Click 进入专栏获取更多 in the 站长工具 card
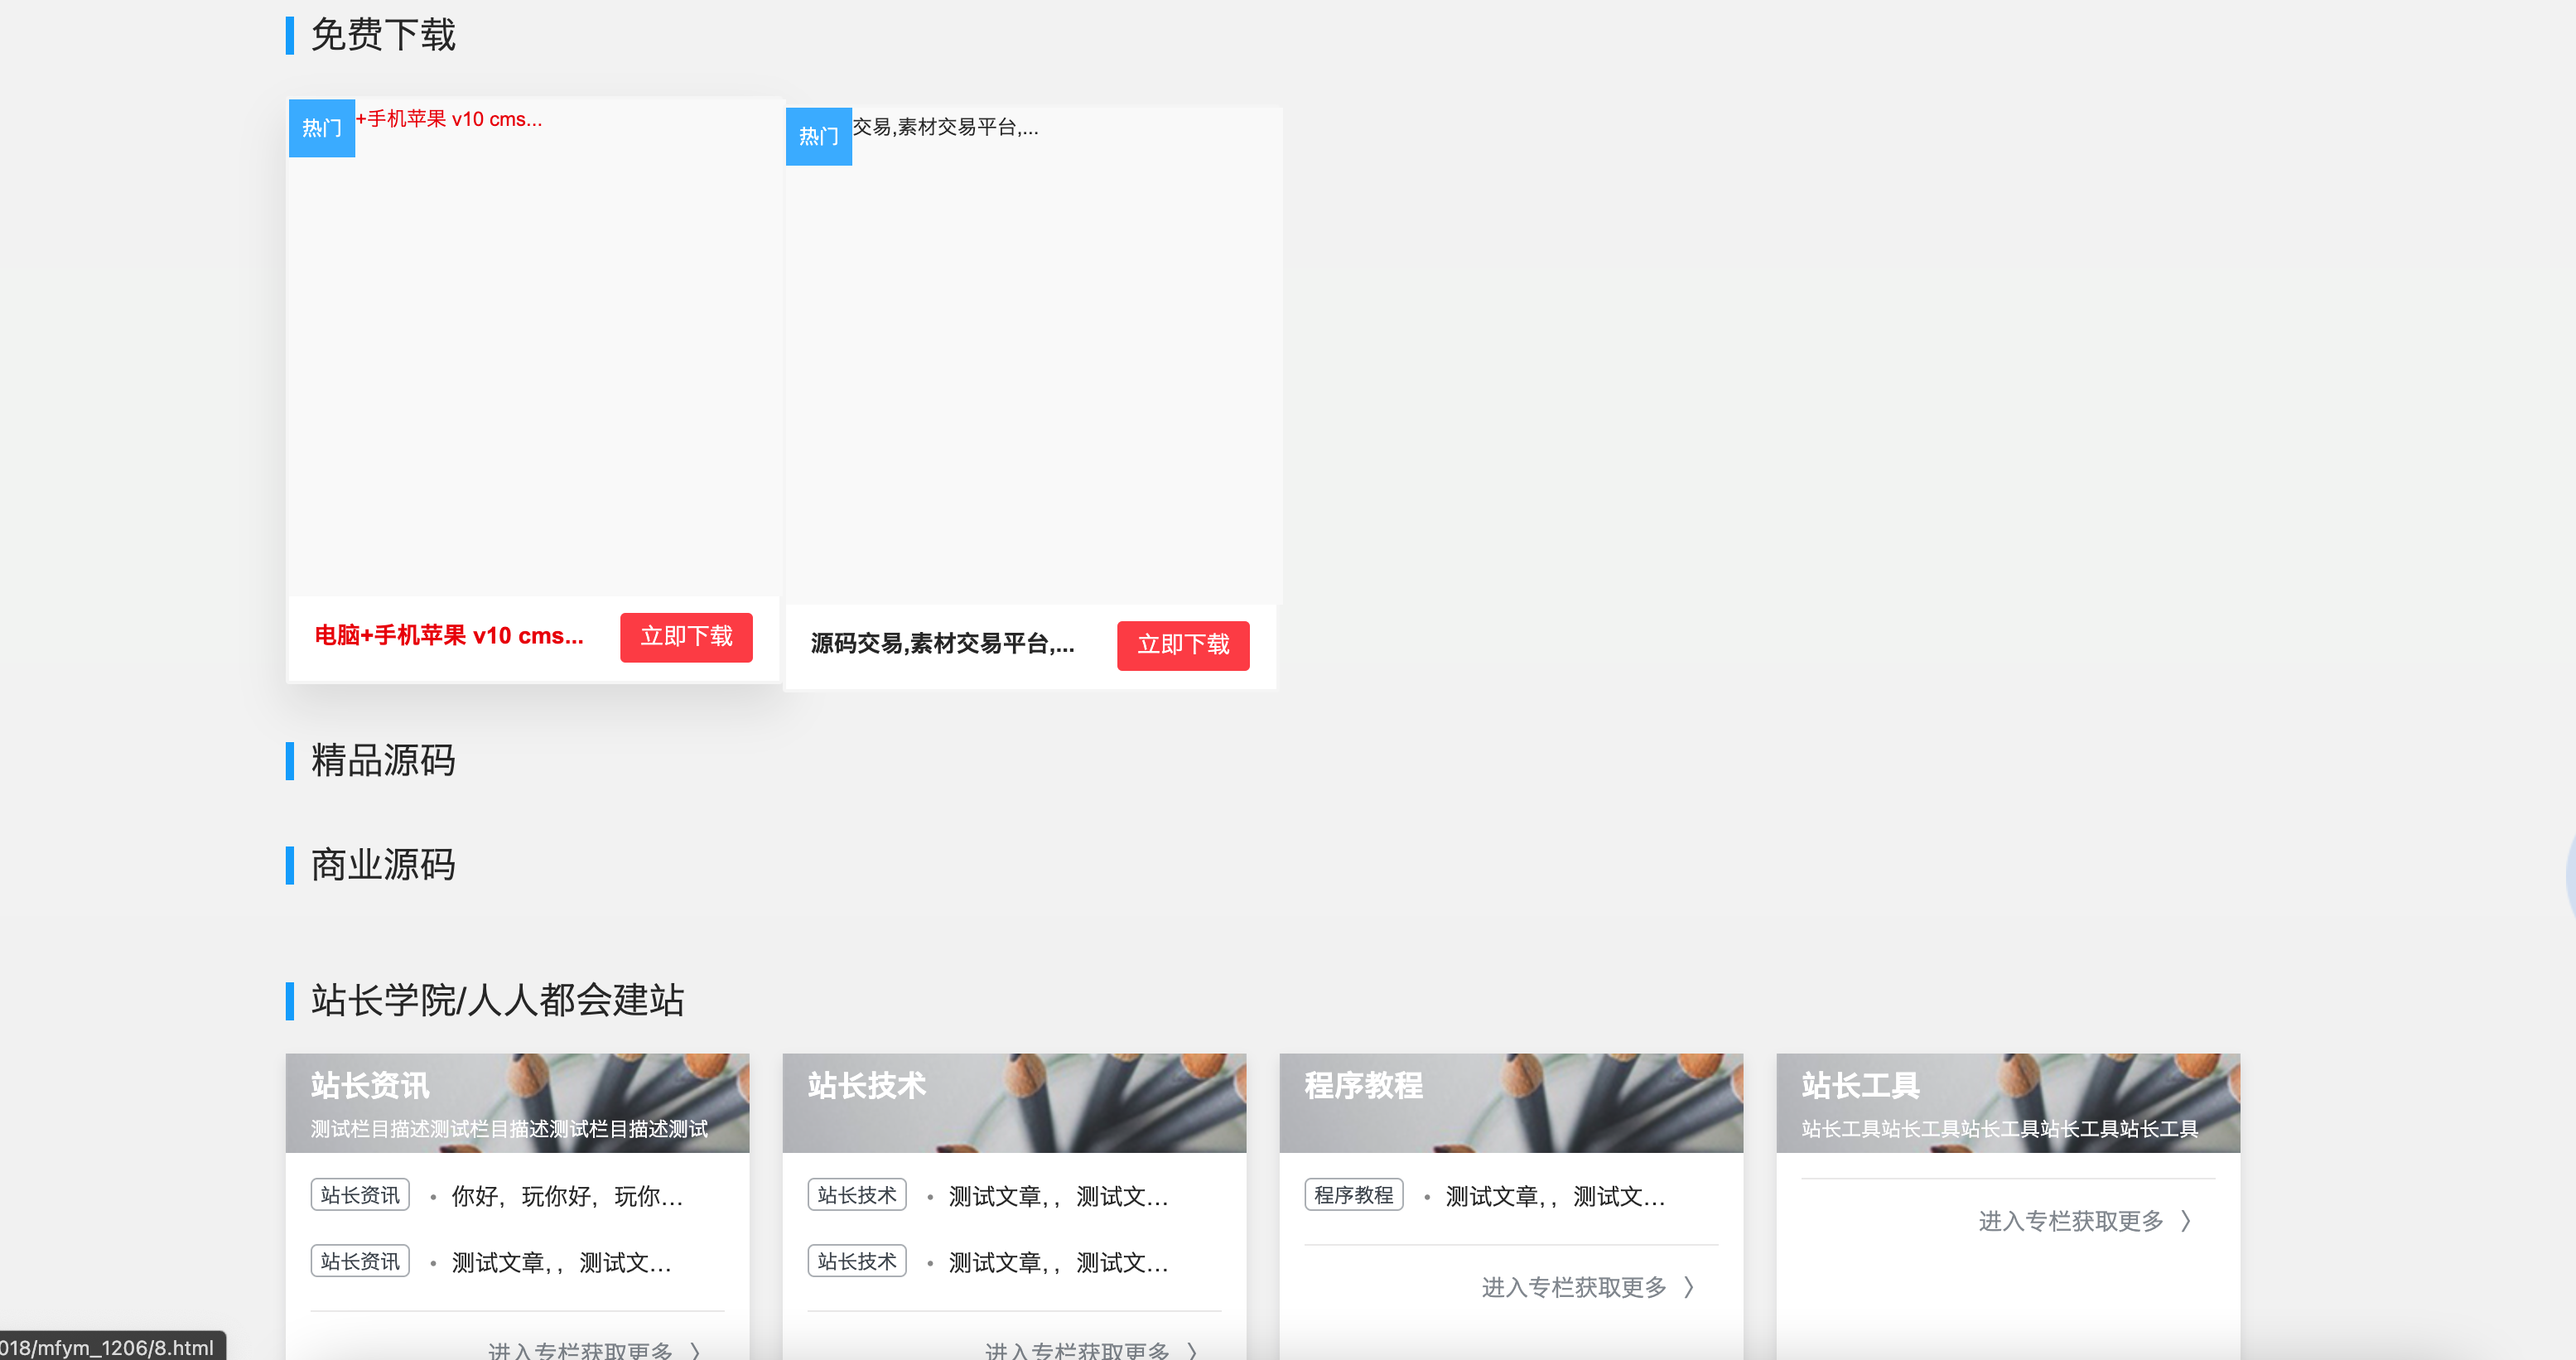This screenshot has height=1360, width=2576. click(2071, 1221)
